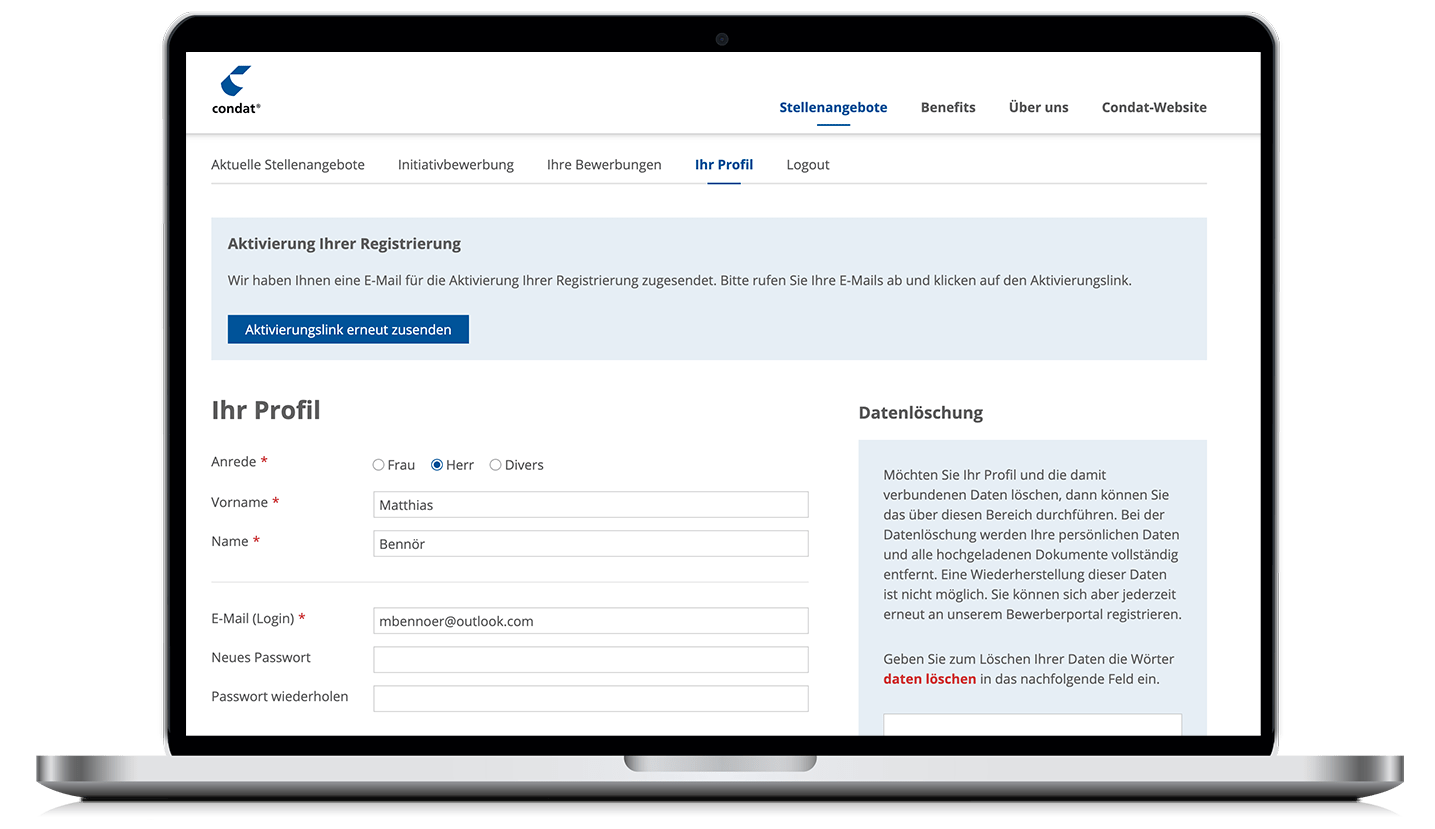
Task: Click the Passwort wiederholen label
Action: click(280, 696)
